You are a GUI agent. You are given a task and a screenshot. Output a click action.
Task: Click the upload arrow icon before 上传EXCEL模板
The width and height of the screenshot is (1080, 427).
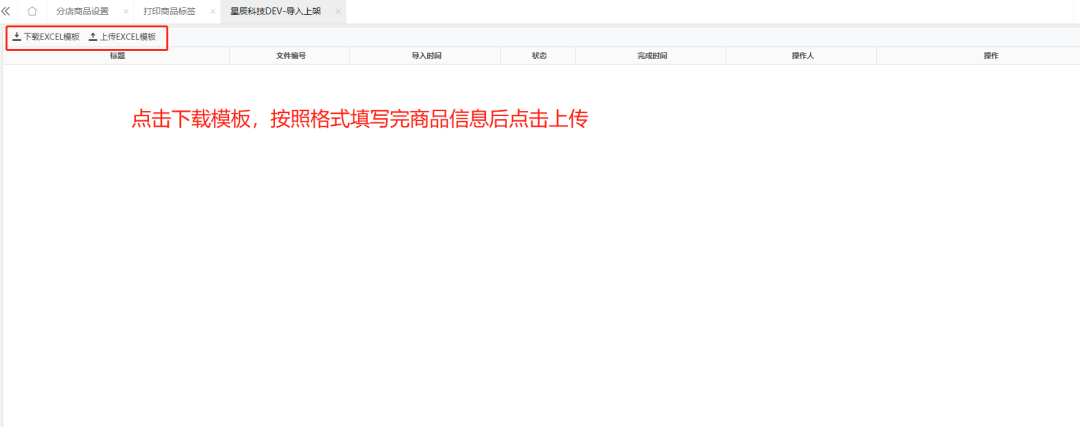93,37
